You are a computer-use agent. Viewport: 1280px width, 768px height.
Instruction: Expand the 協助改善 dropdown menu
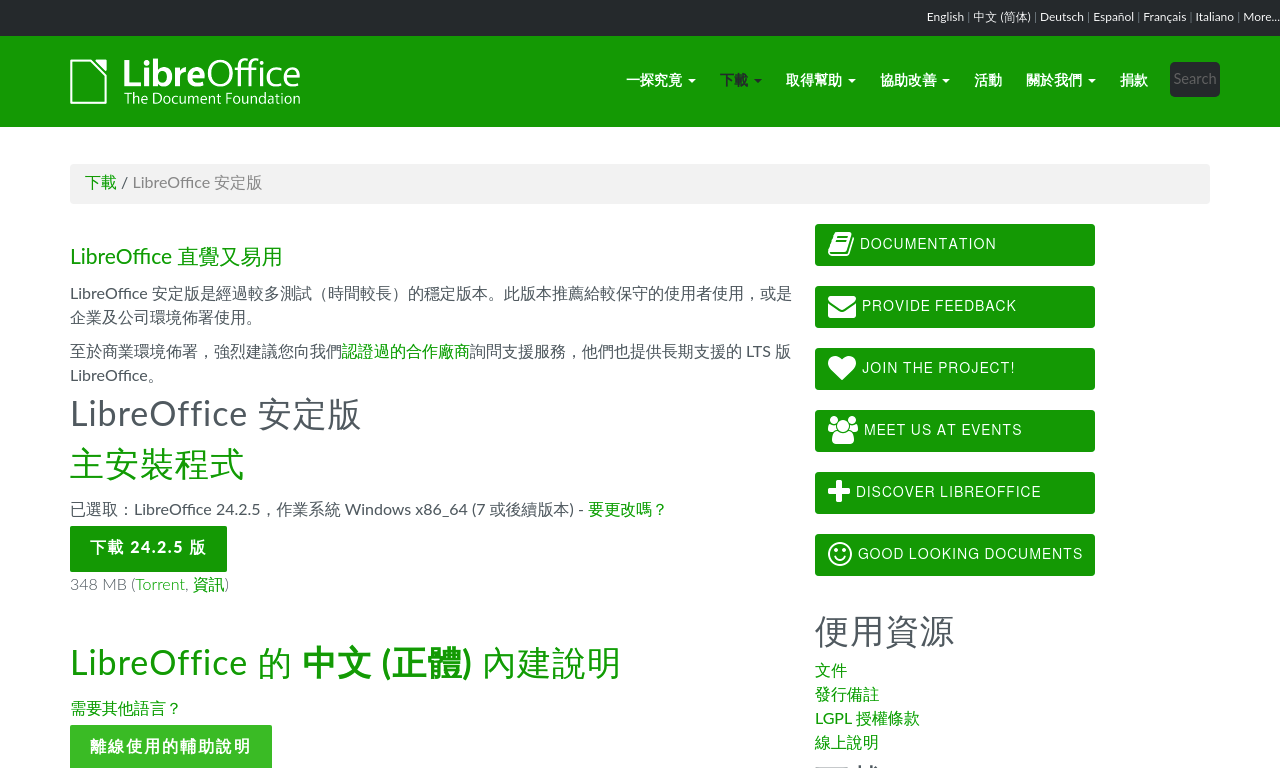[915, 80]
